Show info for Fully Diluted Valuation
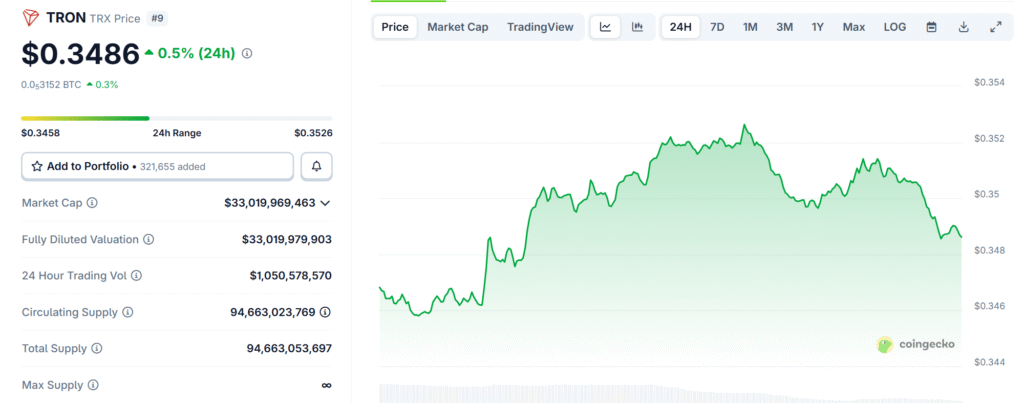The image size is (1024, 403). pyautogui.click(x=148, y=240)
